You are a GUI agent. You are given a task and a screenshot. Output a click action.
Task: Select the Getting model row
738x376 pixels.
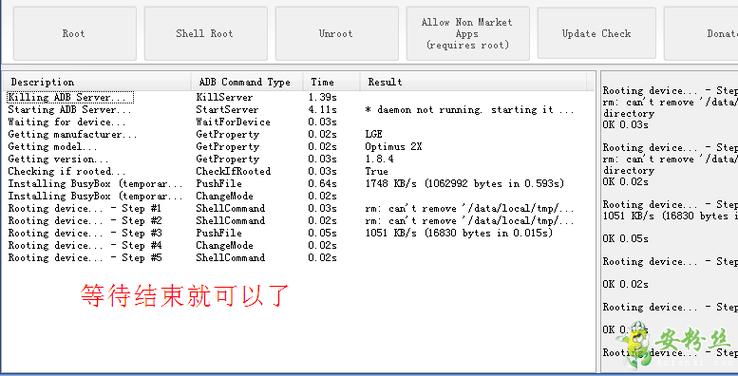tap(299, 146)
